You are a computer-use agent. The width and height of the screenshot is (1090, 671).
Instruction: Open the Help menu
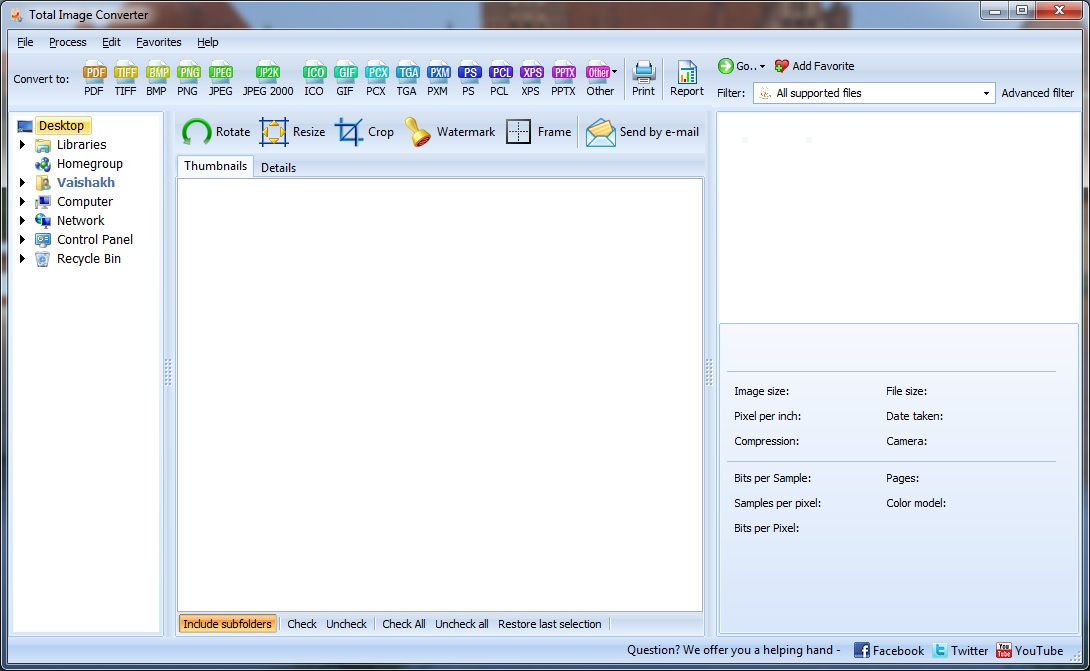(x=207, y=42)
